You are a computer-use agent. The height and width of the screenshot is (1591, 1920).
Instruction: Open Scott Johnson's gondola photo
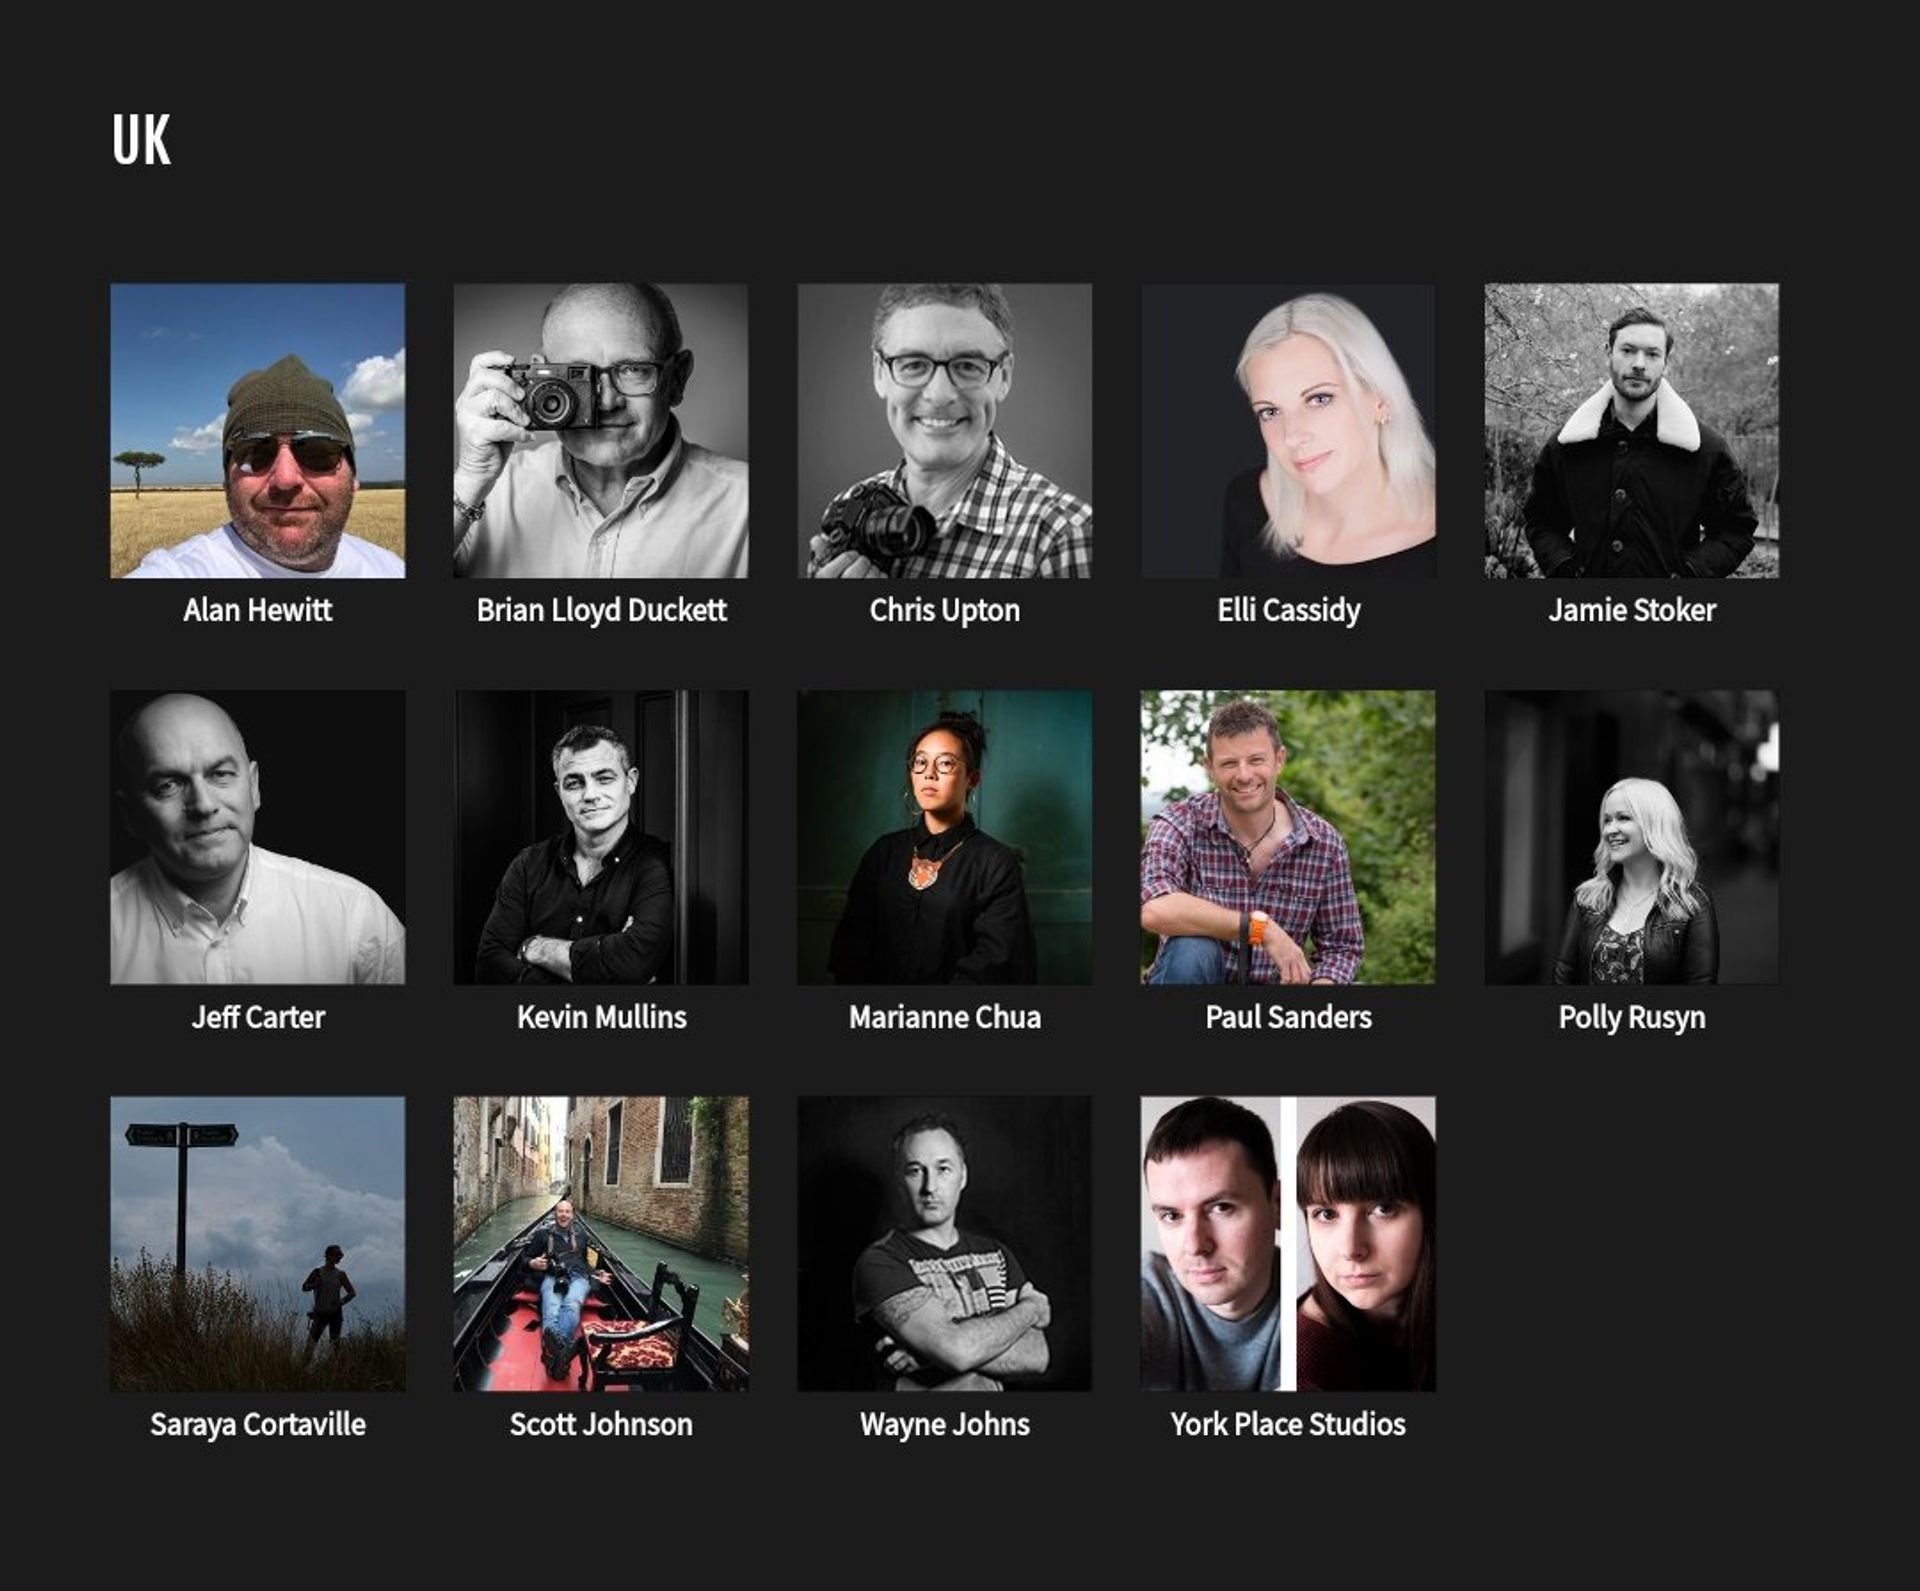[x=601, y=1243]
